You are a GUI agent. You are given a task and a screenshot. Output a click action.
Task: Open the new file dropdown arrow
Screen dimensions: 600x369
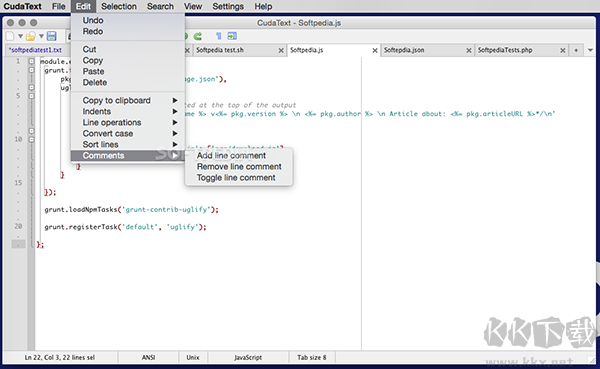pos(20,36)
